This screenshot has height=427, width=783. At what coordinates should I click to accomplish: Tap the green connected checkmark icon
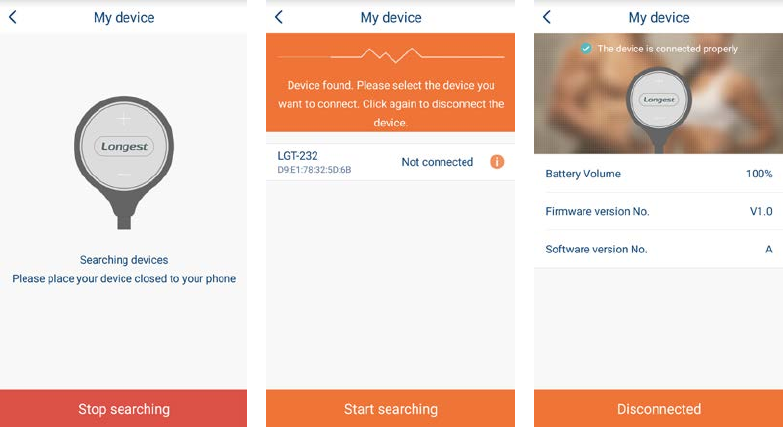(x=586, y=48)
